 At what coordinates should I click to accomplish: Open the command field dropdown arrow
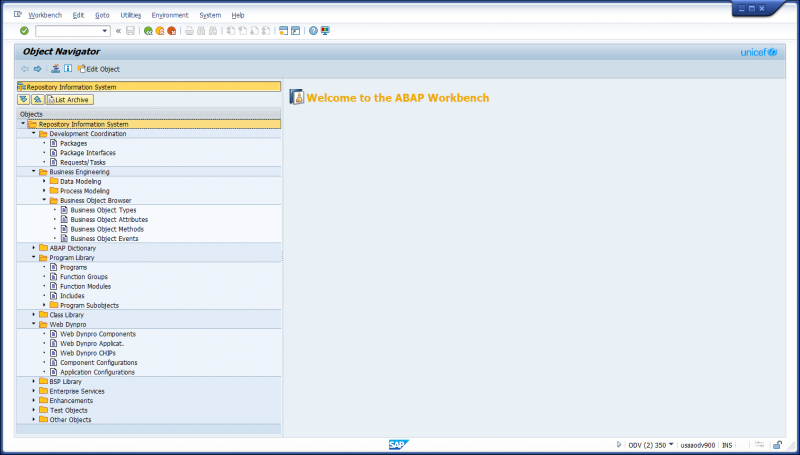pos(104,31)
